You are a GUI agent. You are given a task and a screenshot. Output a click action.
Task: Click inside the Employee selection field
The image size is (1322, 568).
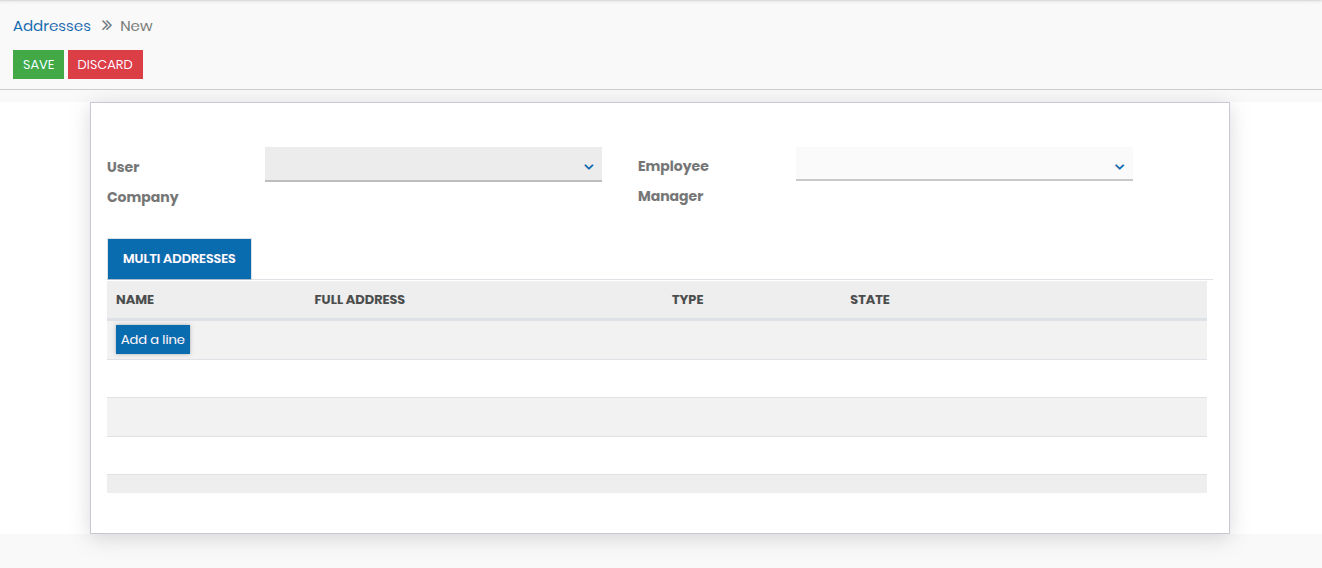click(950, 165)
